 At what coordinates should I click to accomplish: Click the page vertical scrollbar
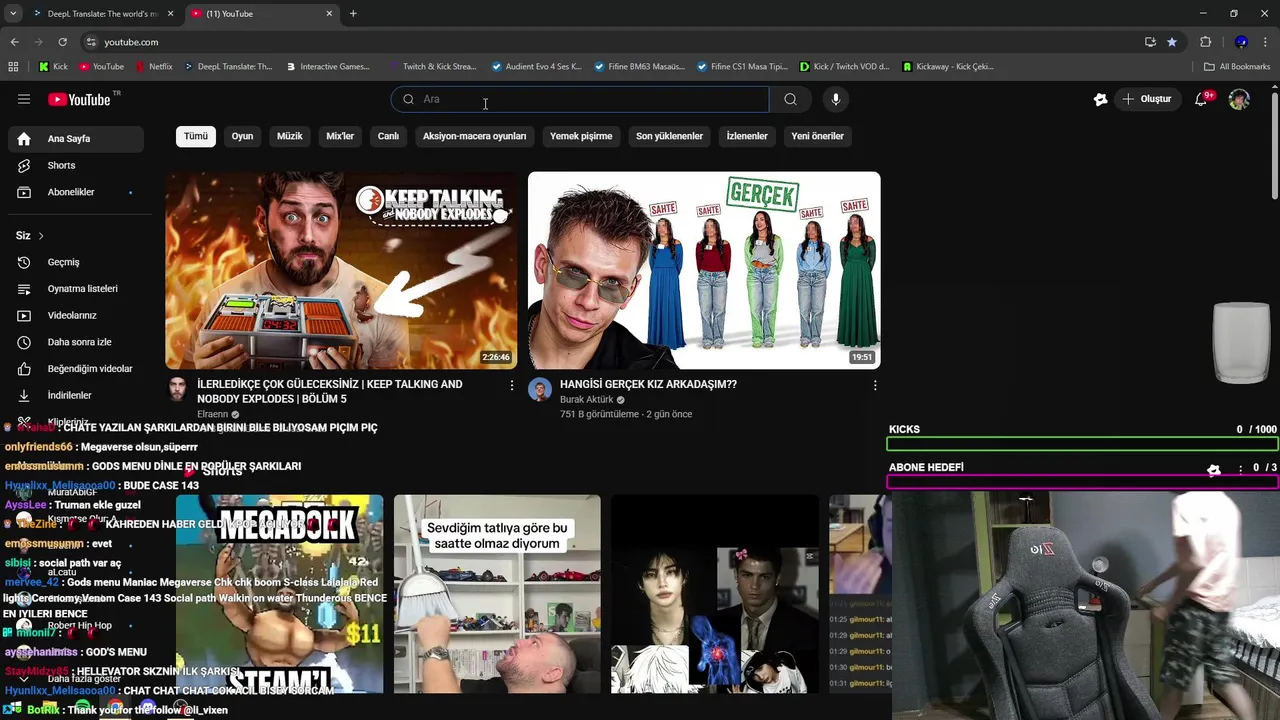coord(1274,146)
